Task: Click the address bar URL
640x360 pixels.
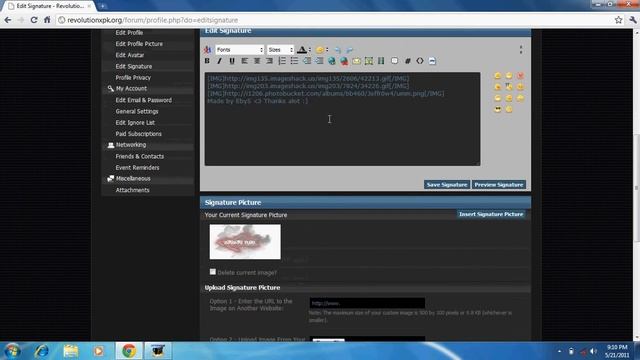Action: [x=152, y=20]
